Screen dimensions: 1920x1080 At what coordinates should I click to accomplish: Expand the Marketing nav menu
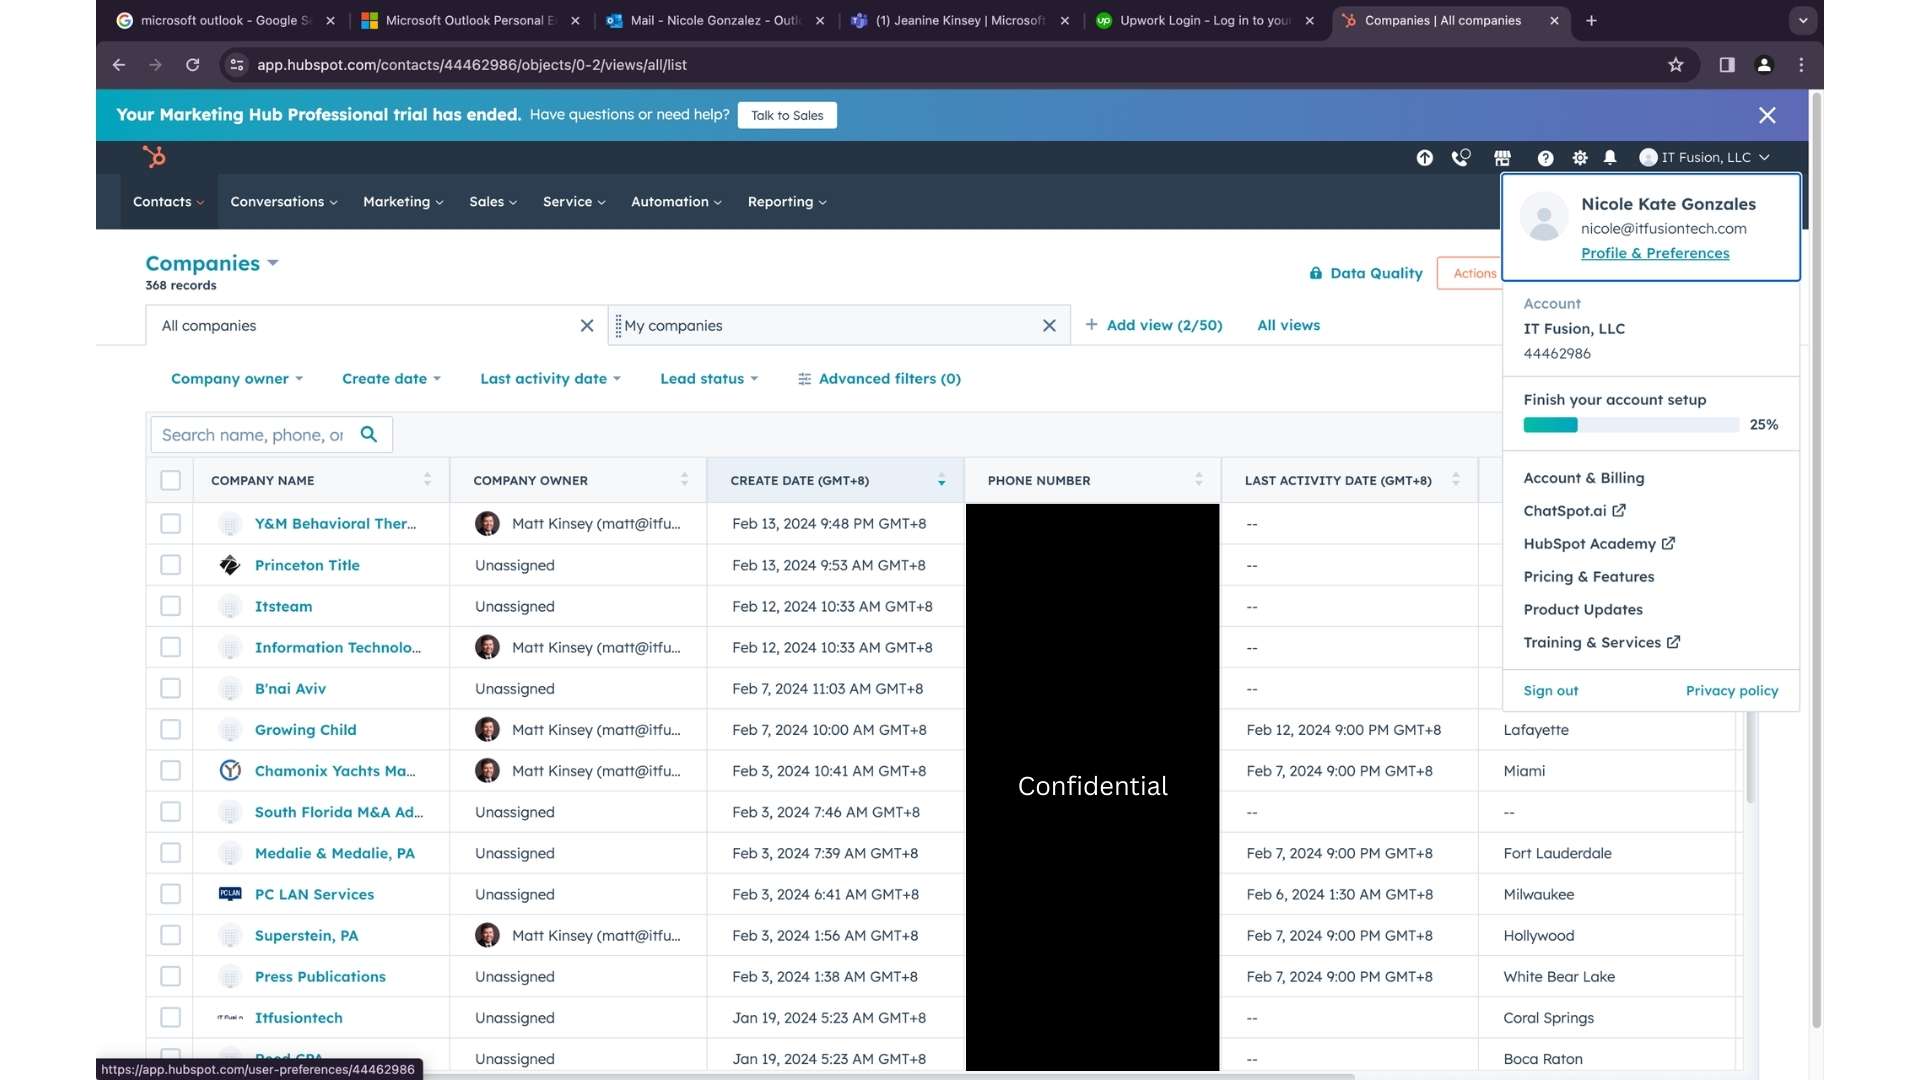coord(403,202)
